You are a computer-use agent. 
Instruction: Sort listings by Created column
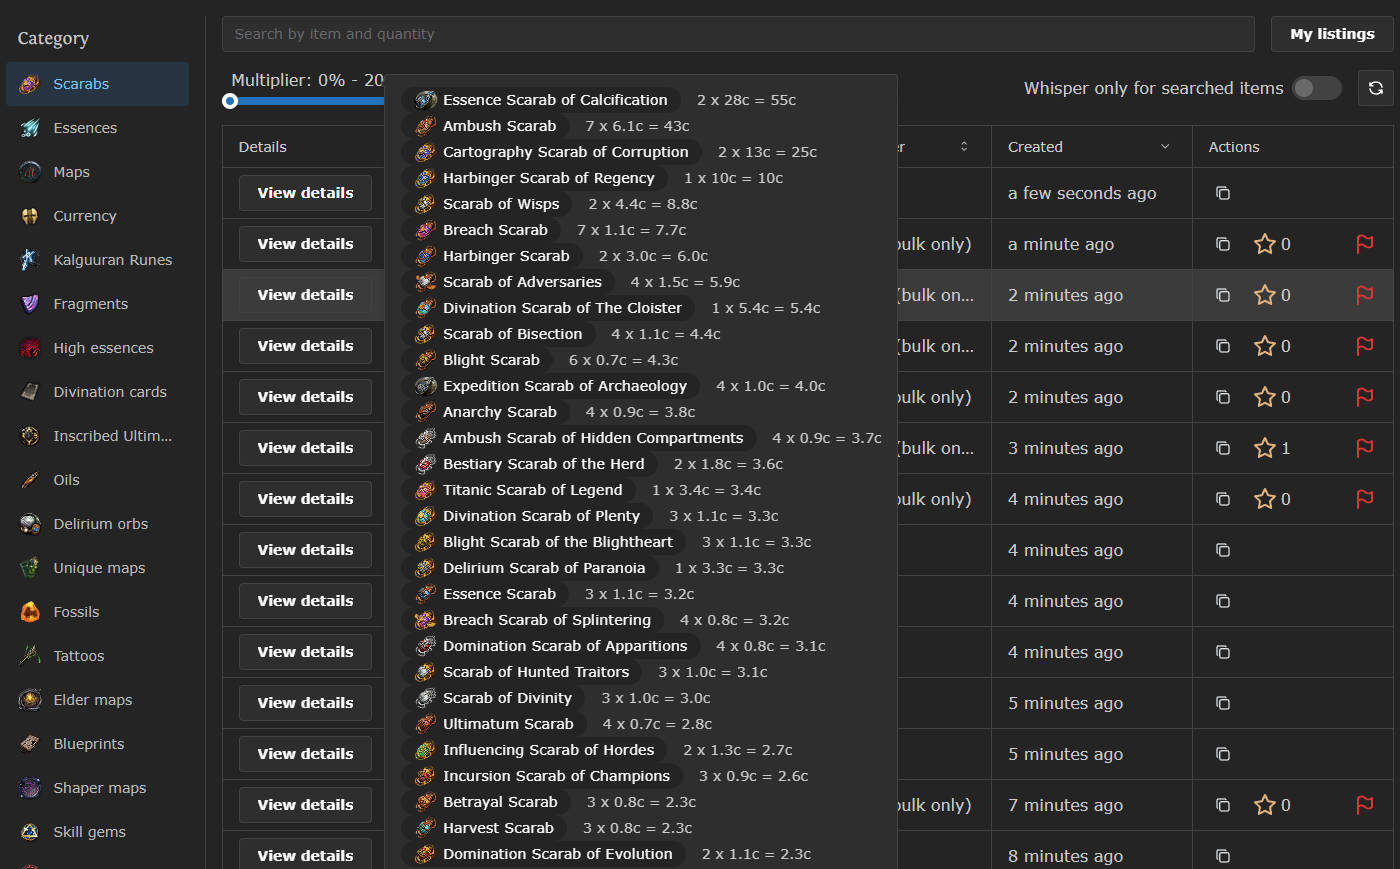tap(1035, 147)
